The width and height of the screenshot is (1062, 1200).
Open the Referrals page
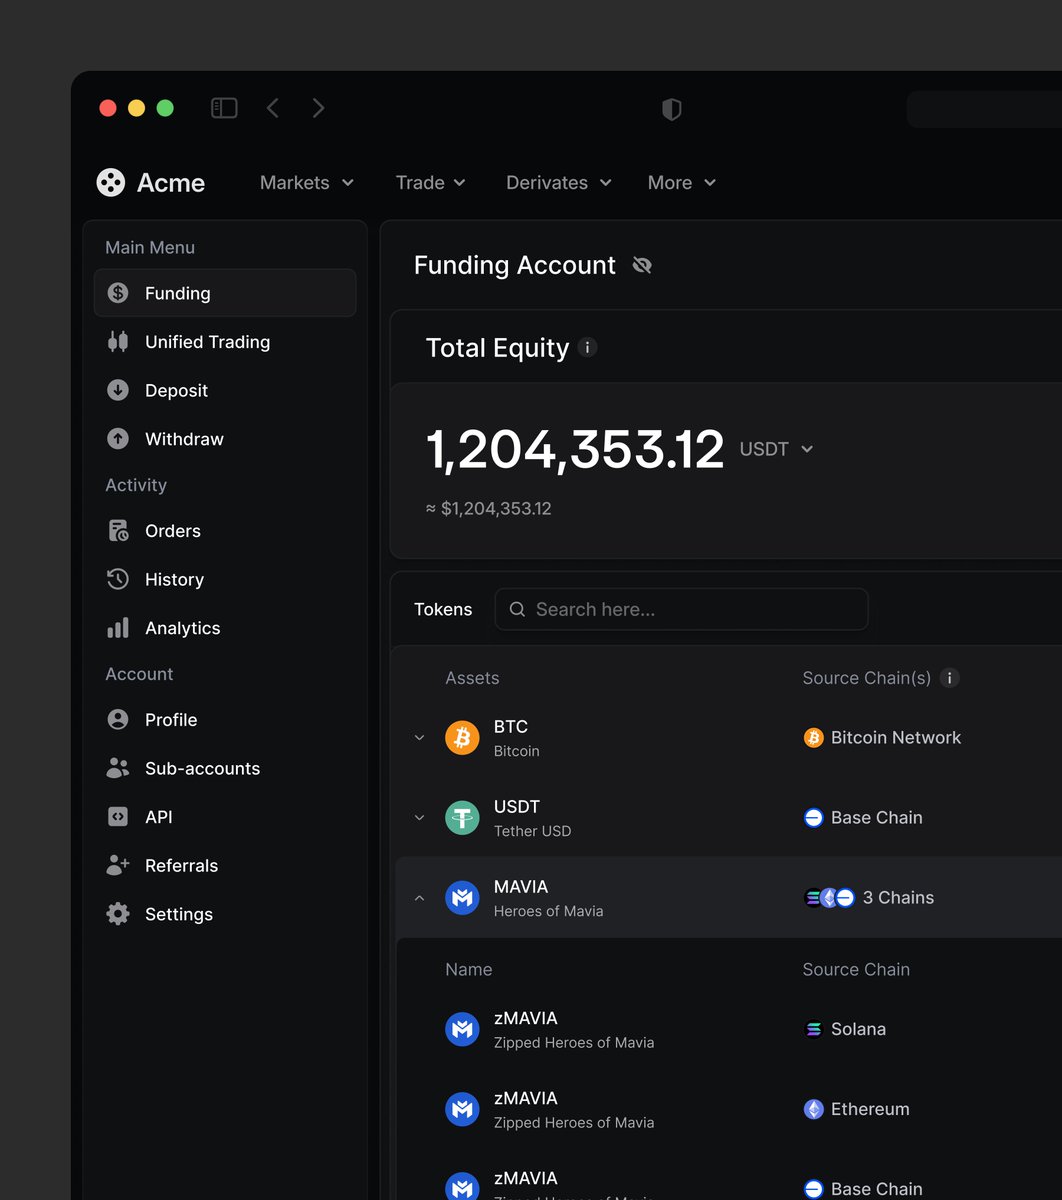181,866
